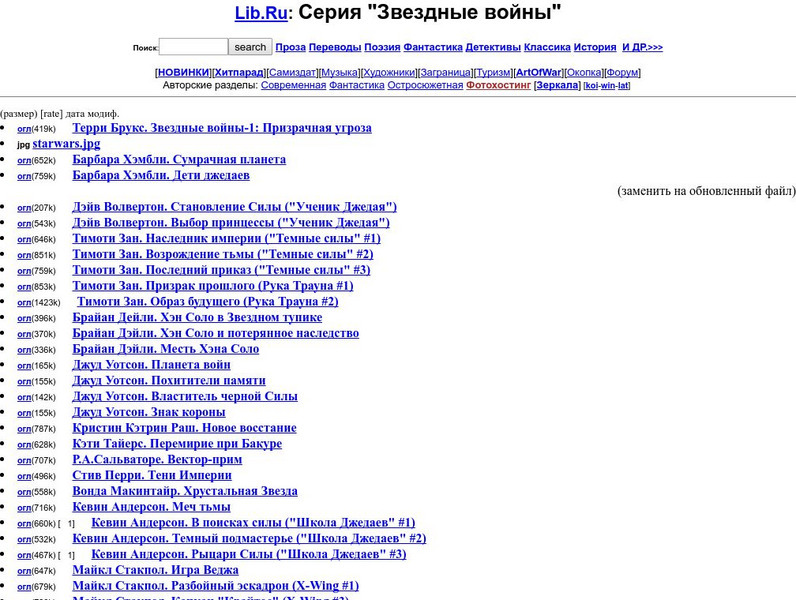
Task: Click into the Поиск search input field
Action: (x=193, y=47)
